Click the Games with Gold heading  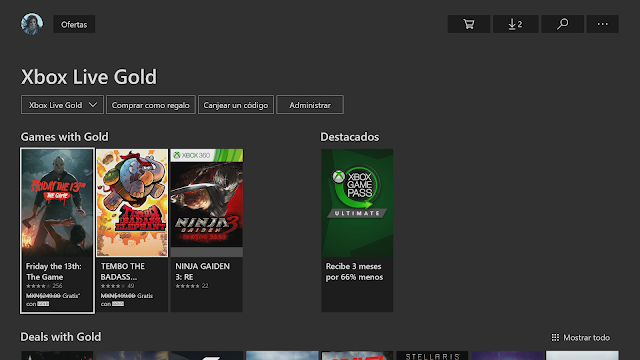64,137
